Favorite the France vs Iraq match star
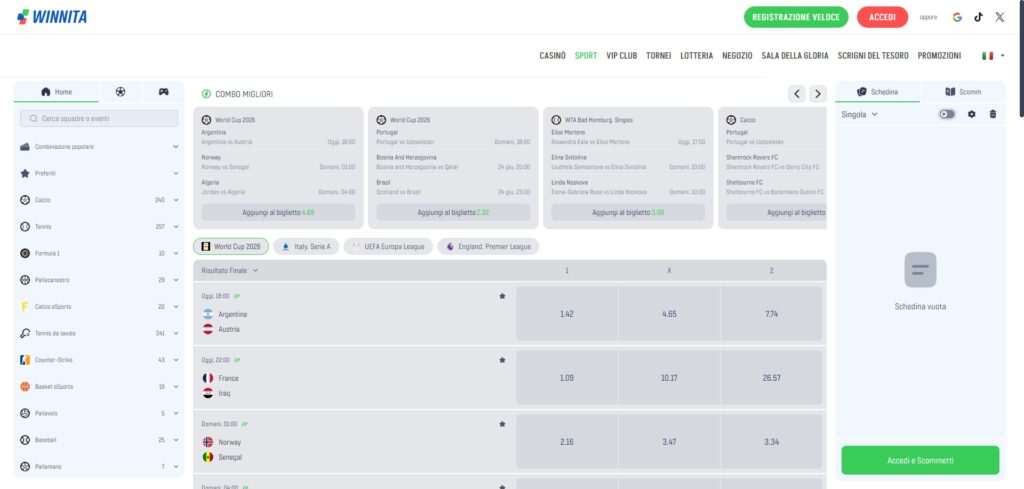1024x489 pixels. tap(502, 360)
